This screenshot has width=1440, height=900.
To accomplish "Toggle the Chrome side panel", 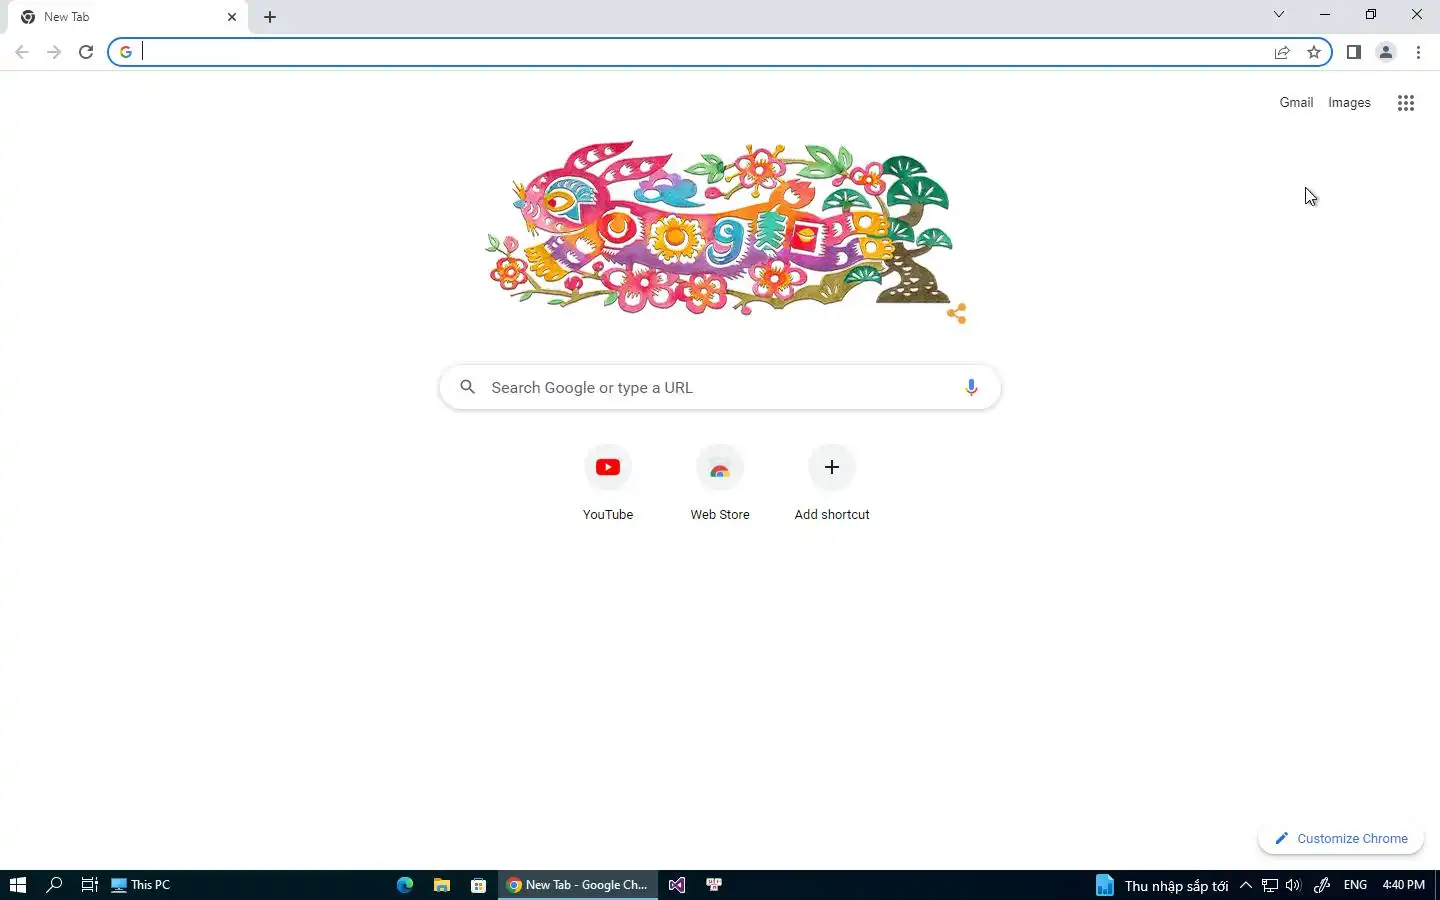I will (x=1354, y=52).
